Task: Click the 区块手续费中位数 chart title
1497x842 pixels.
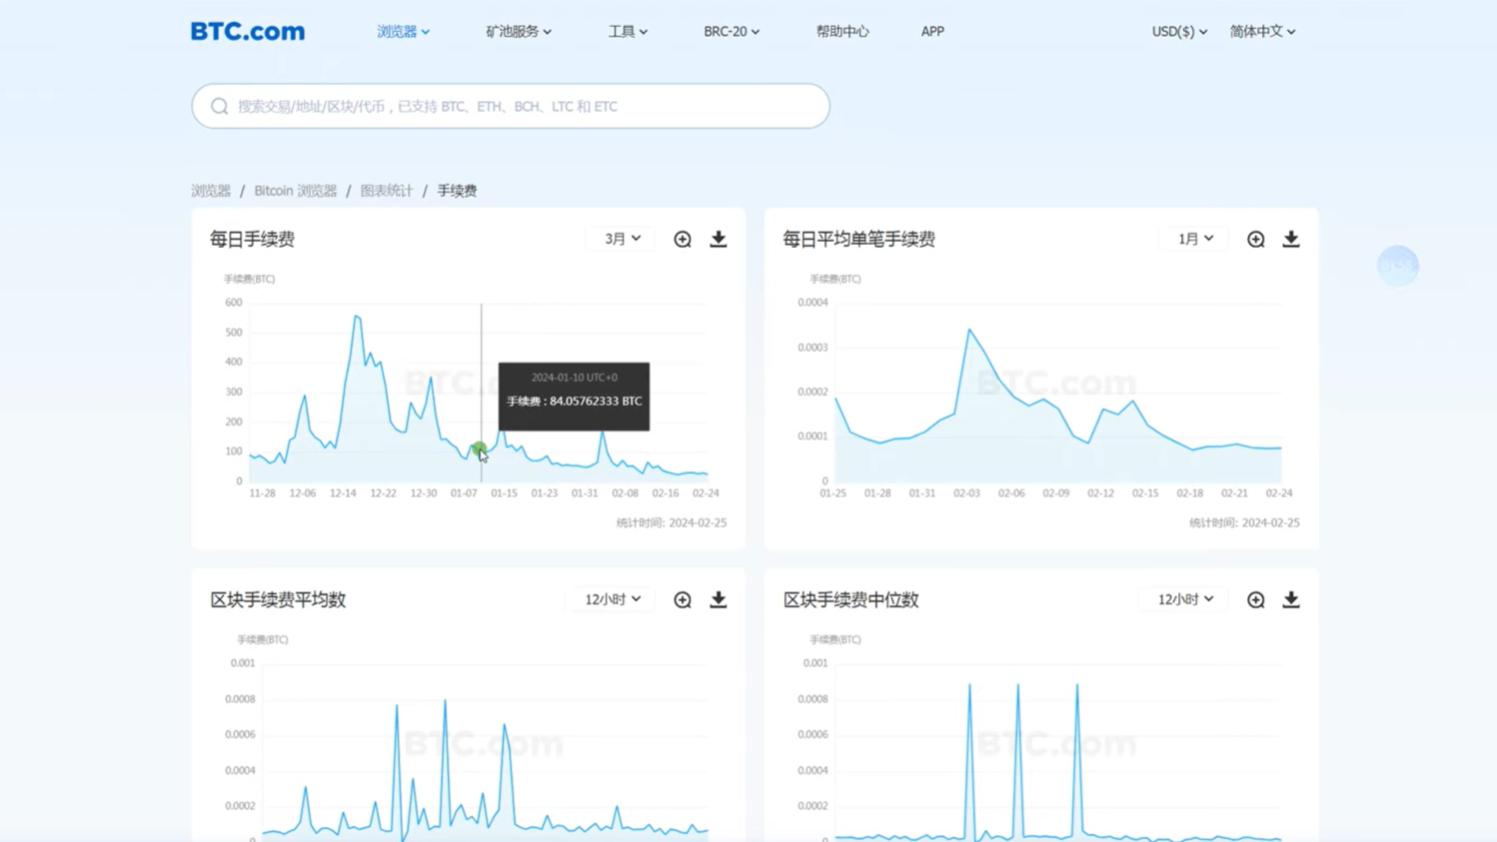Action: coord(851,600)
